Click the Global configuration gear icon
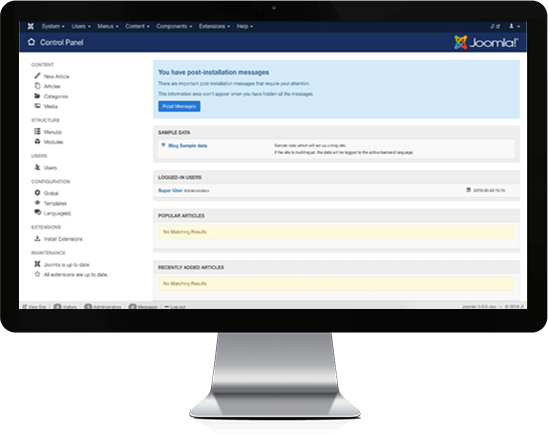Screen dimensions: 548x436 pyautogui.click(x=37, y=192)
